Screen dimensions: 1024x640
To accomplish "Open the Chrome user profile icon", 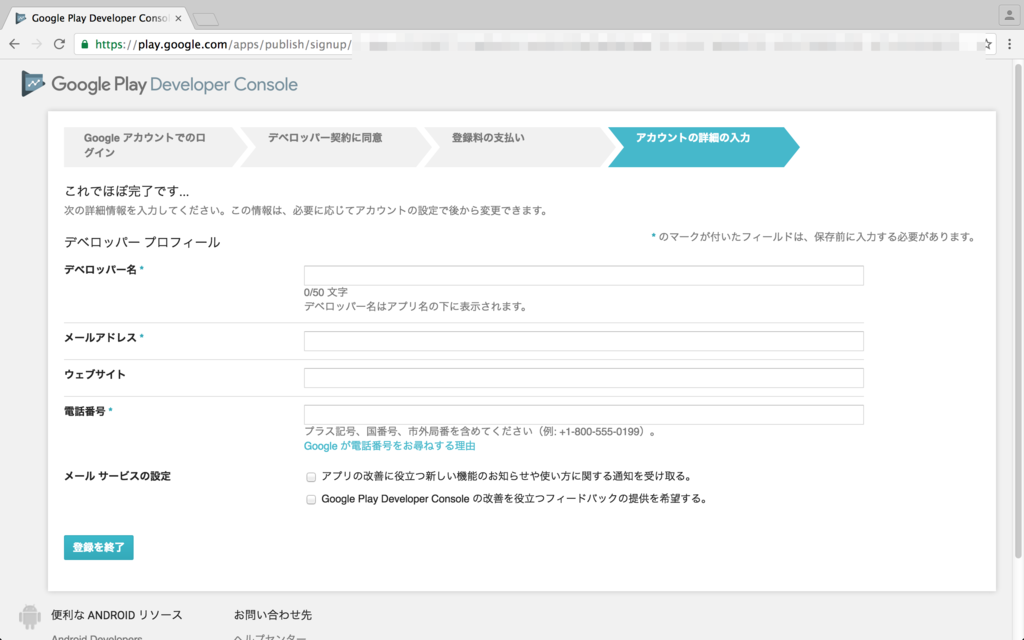I will click(1007, 15).
